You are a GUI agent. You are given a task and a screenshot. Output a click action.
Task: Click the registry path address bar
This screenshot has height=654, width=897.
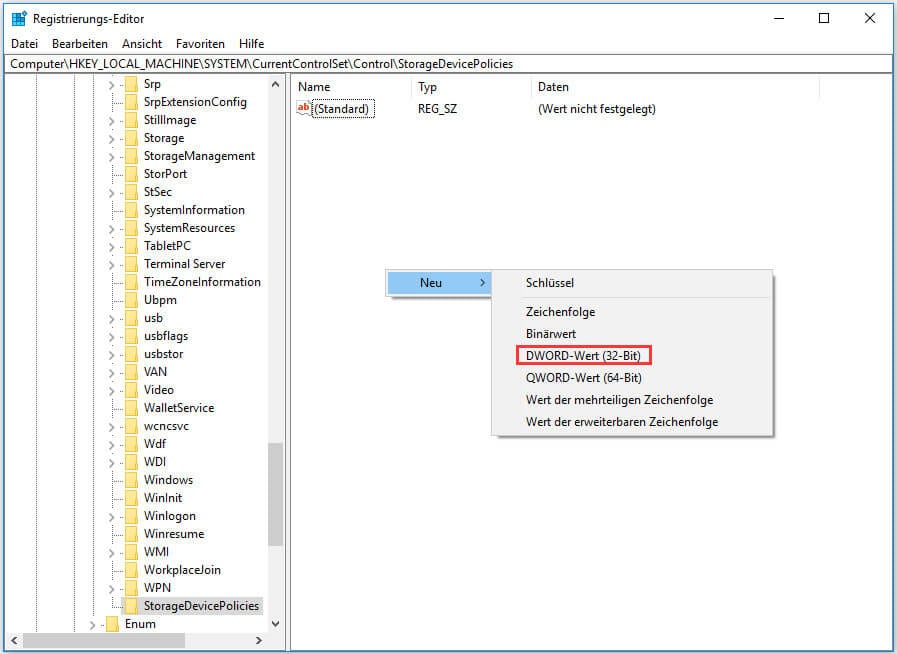click(x=448, y=64)
